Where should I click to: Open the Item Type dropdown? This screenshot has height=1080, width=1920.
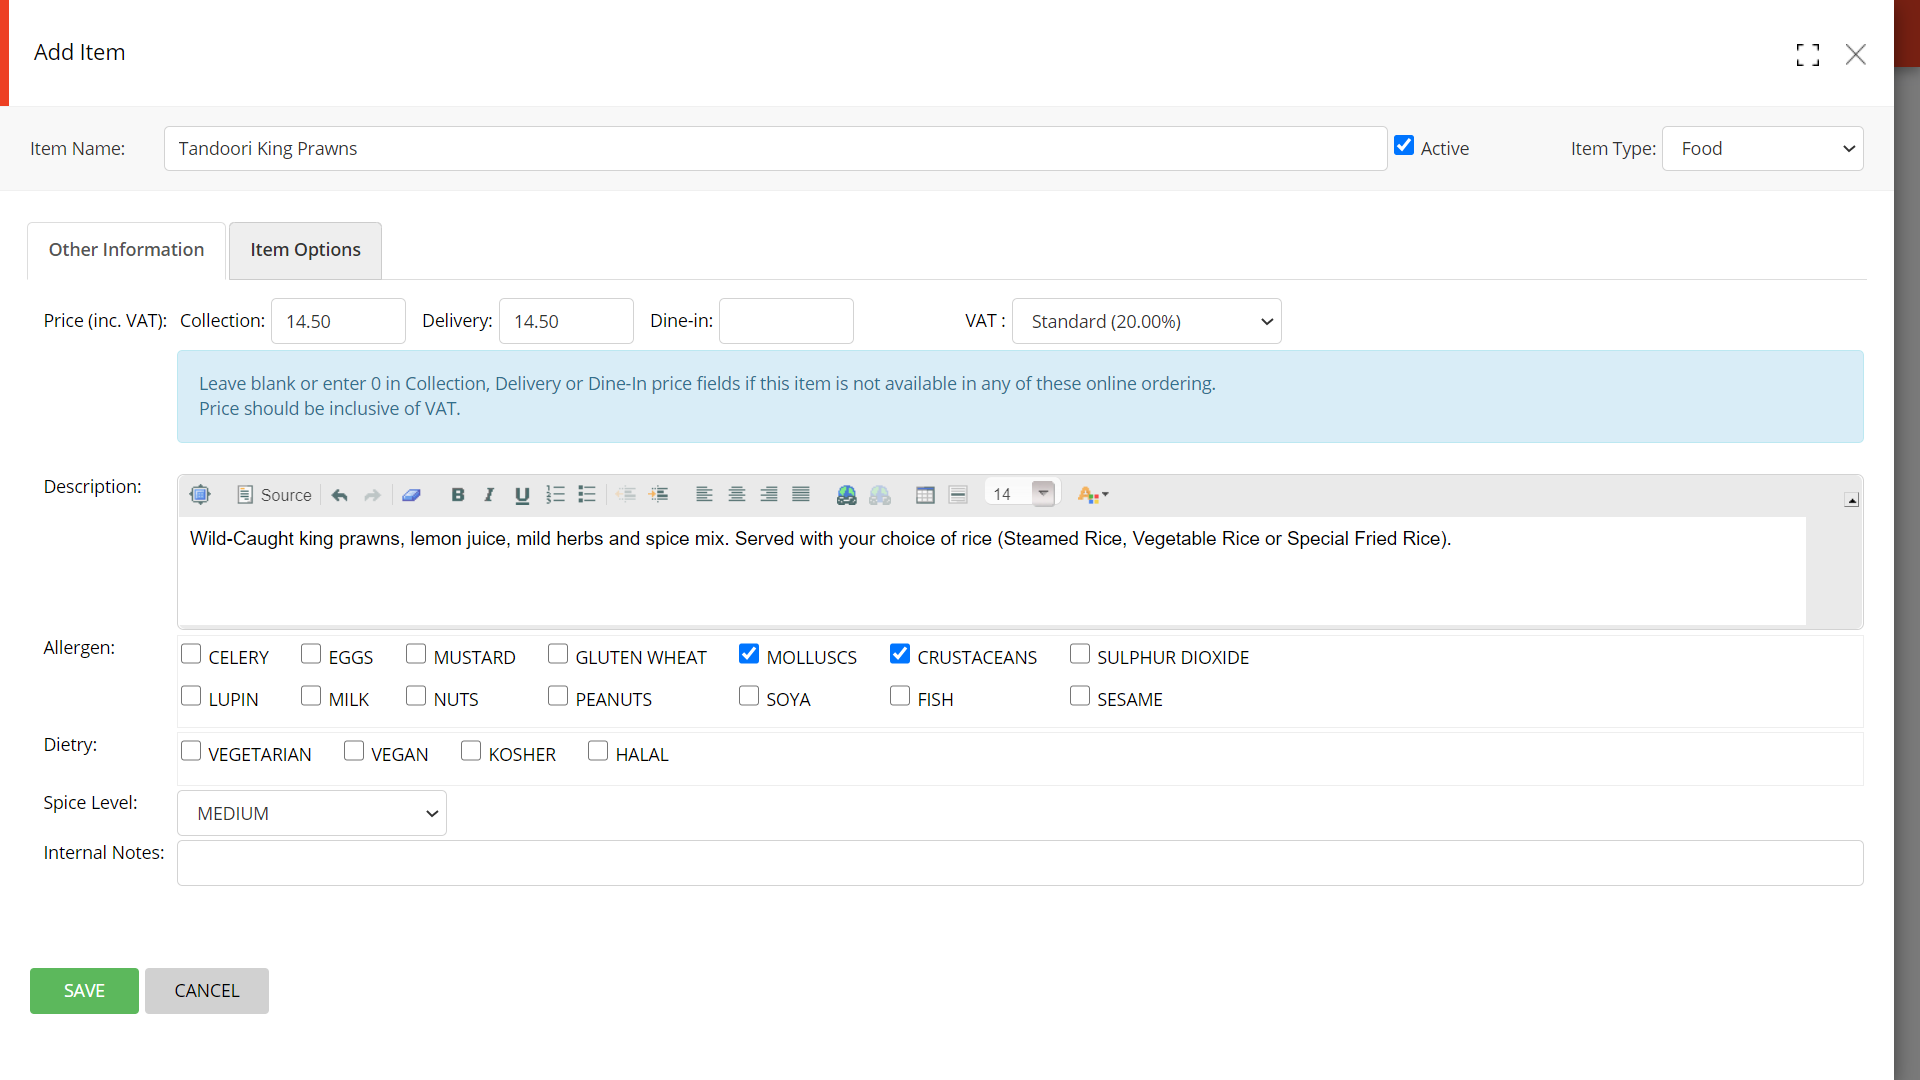[1762, 149]
